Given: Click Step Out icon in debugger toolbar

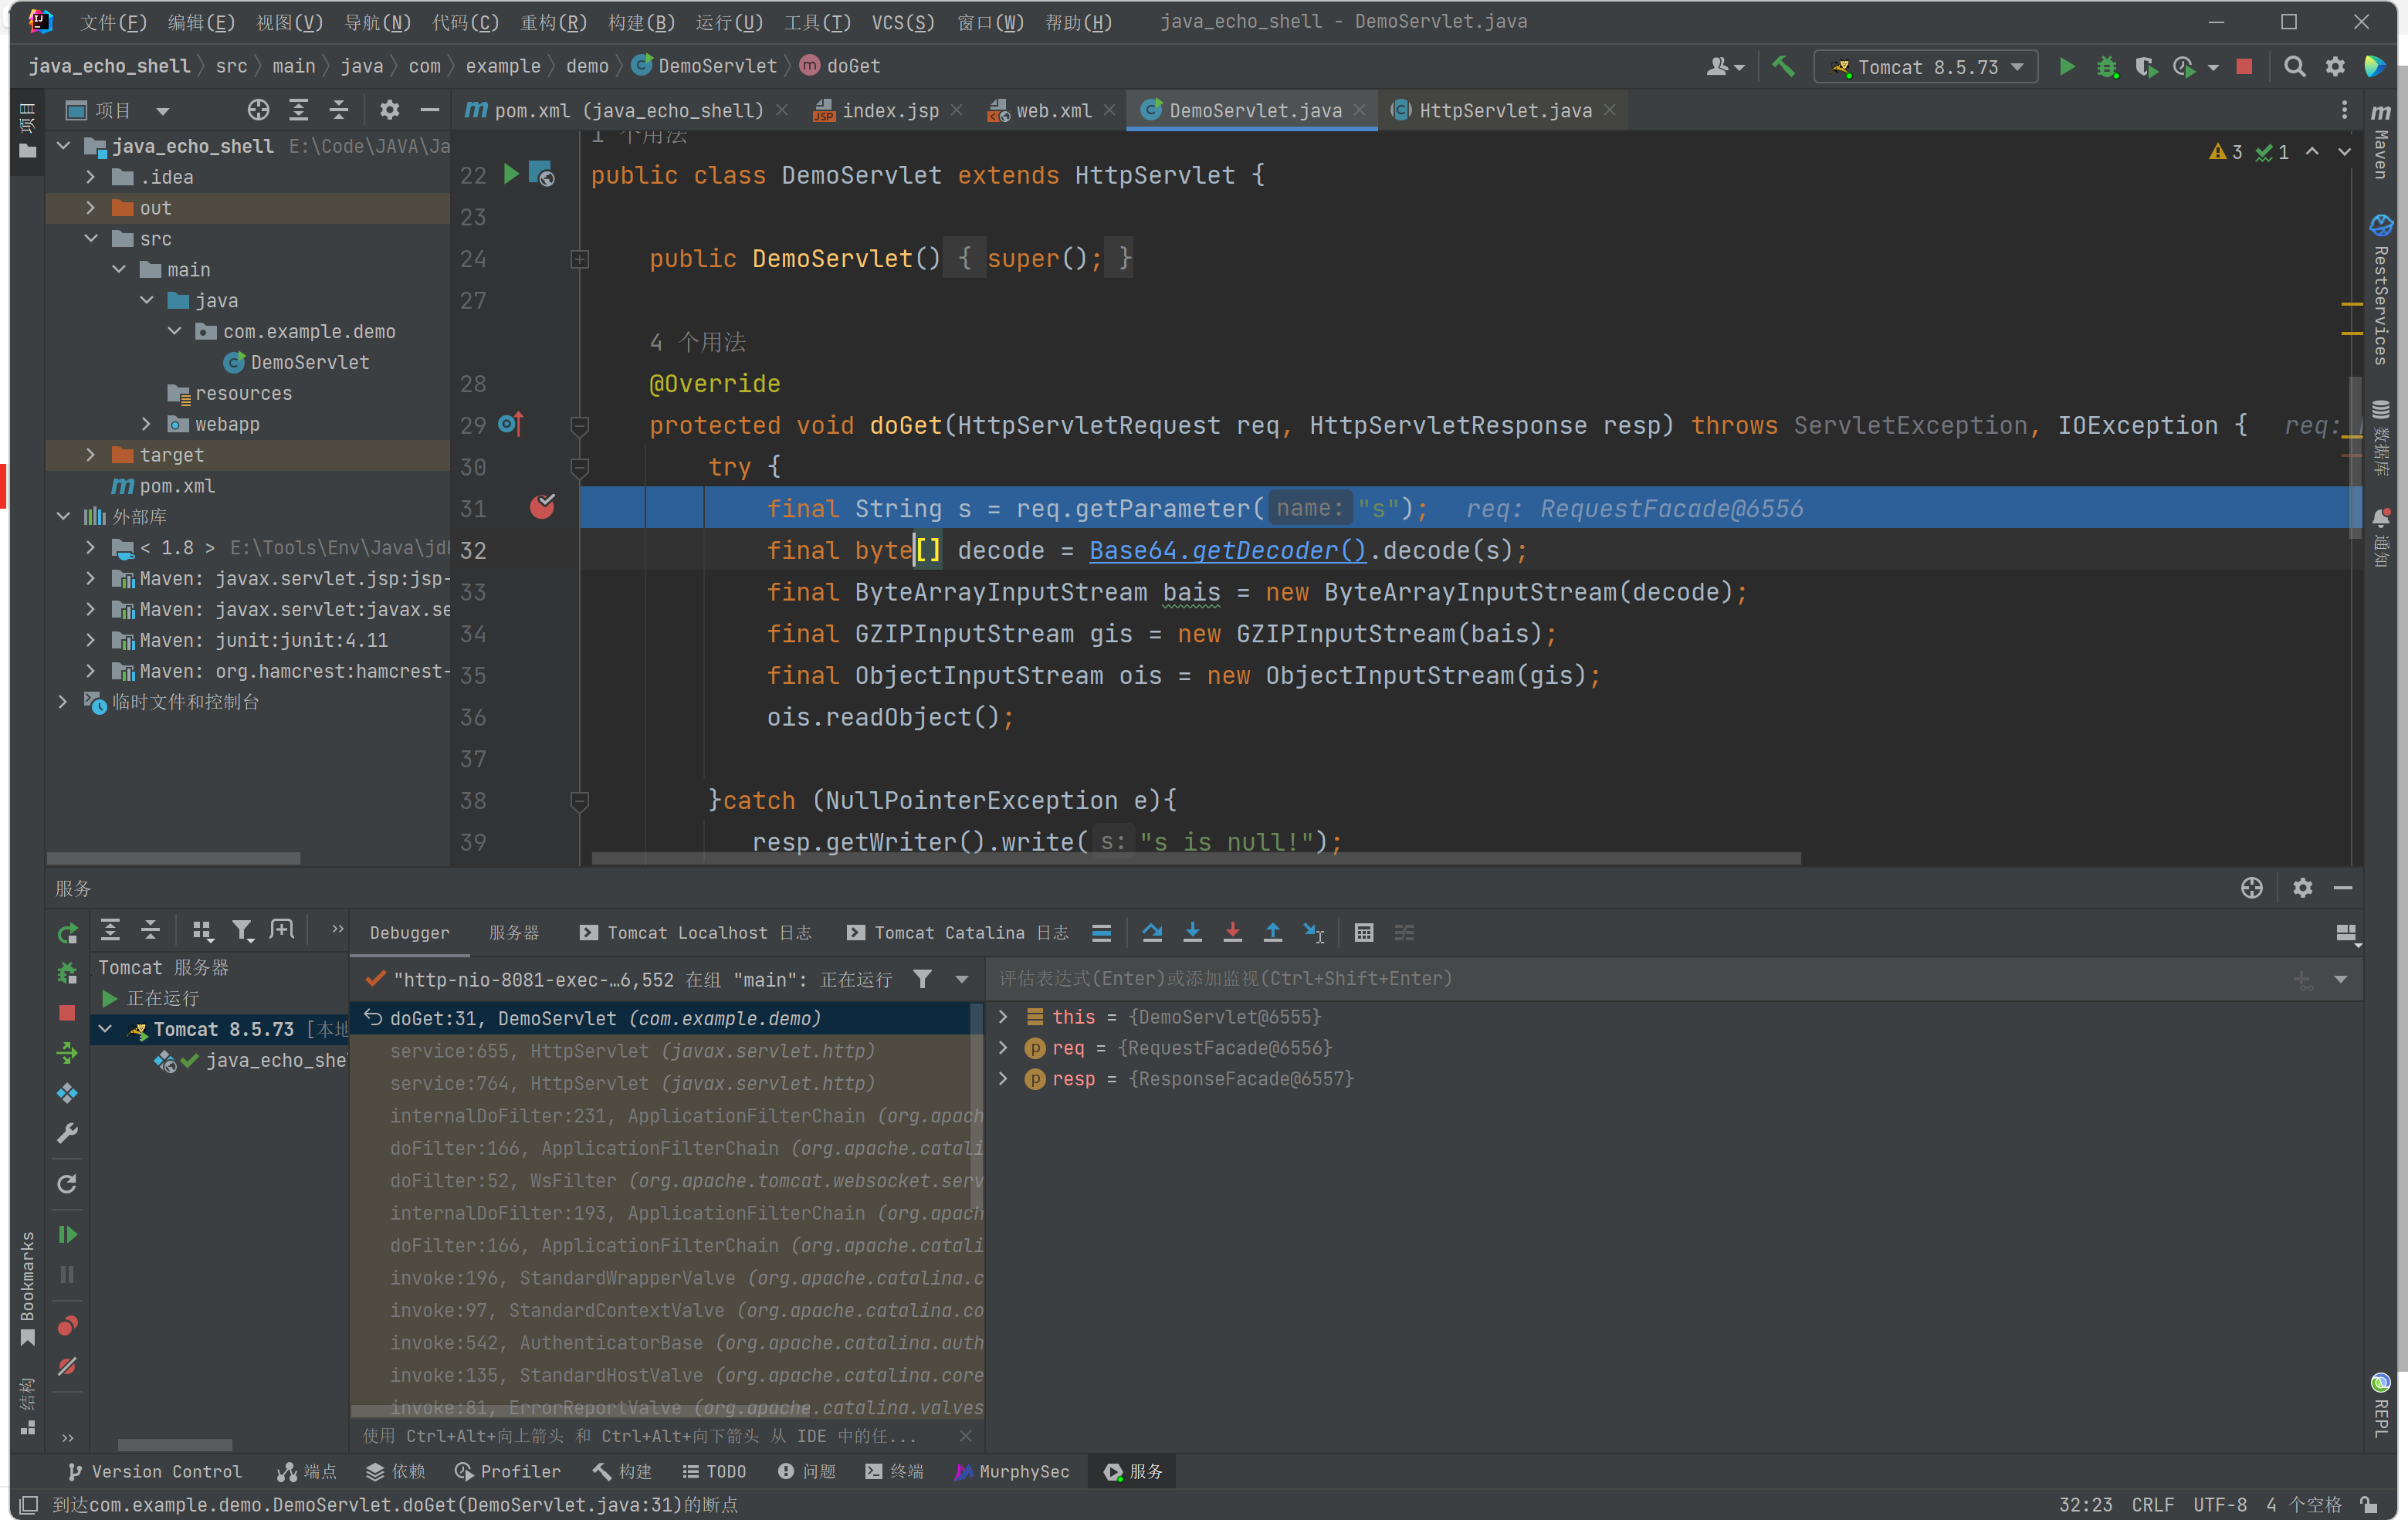Looking at the screenshot, I should [x=1272, y=932].
